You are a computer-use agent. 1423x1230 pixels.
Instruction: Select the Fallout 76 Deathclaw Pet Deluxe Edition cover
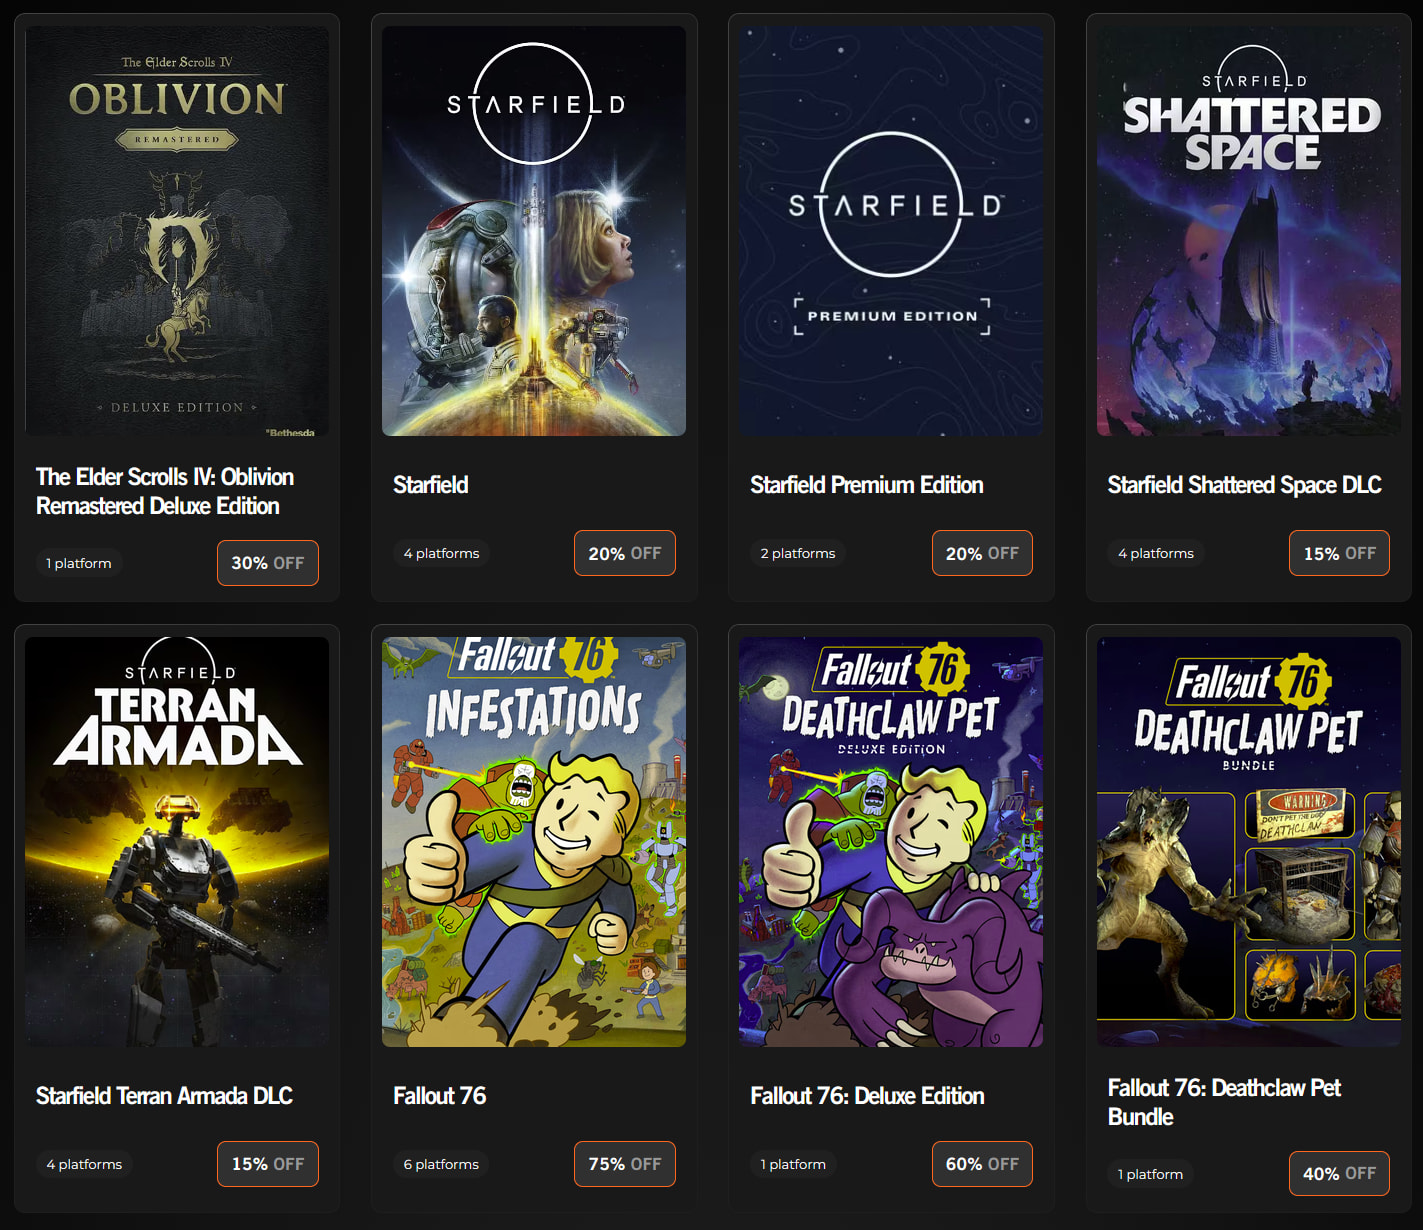(891, 842)
